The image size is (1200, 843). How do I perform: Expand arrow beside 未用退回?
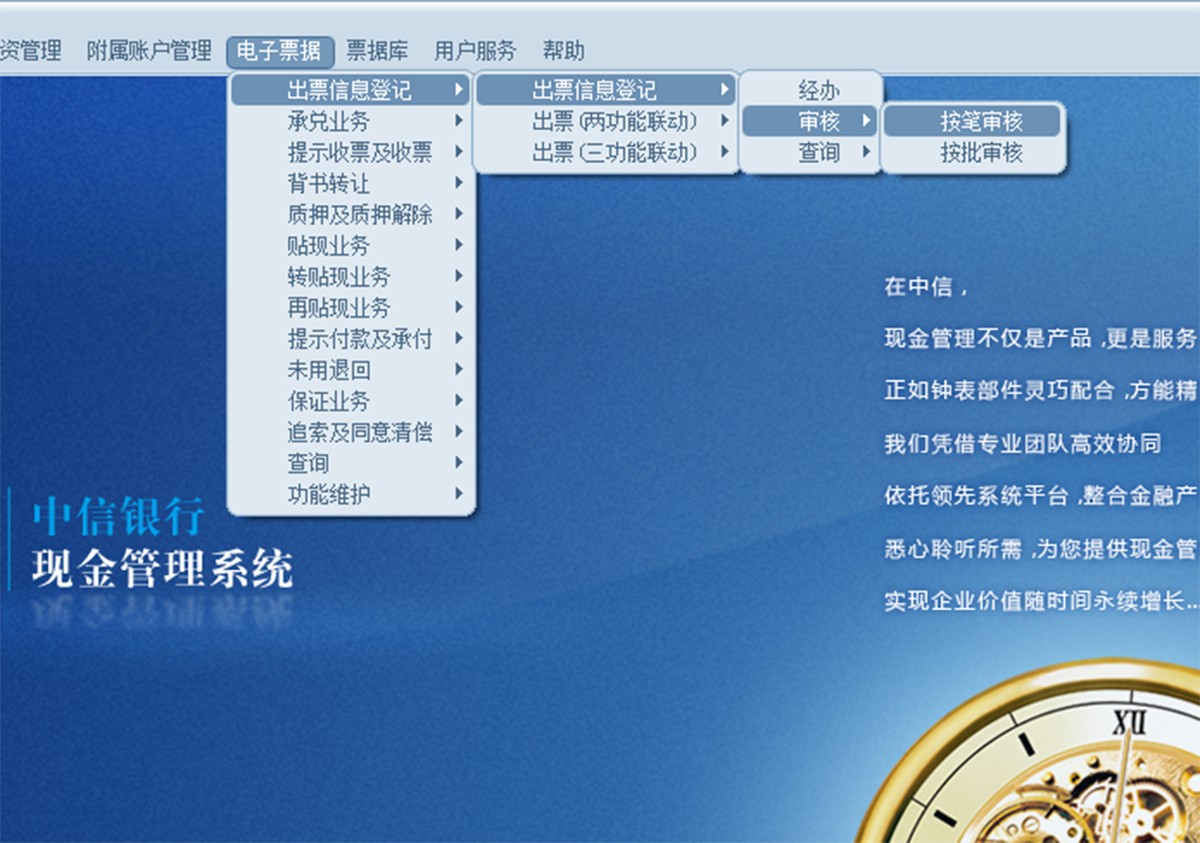pyautogui.click(x=458, y=369)
